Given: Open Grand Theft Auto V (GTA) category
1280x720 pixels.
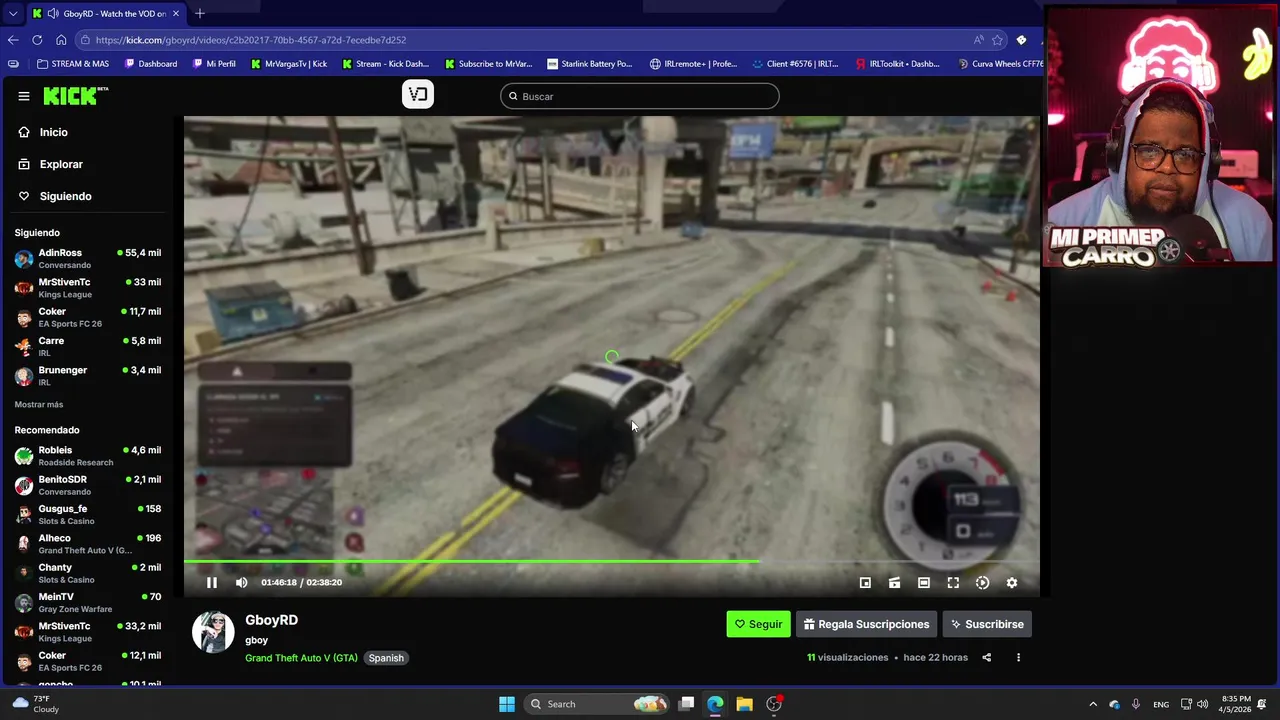Looking at the screenshot, I should [301, 658].
